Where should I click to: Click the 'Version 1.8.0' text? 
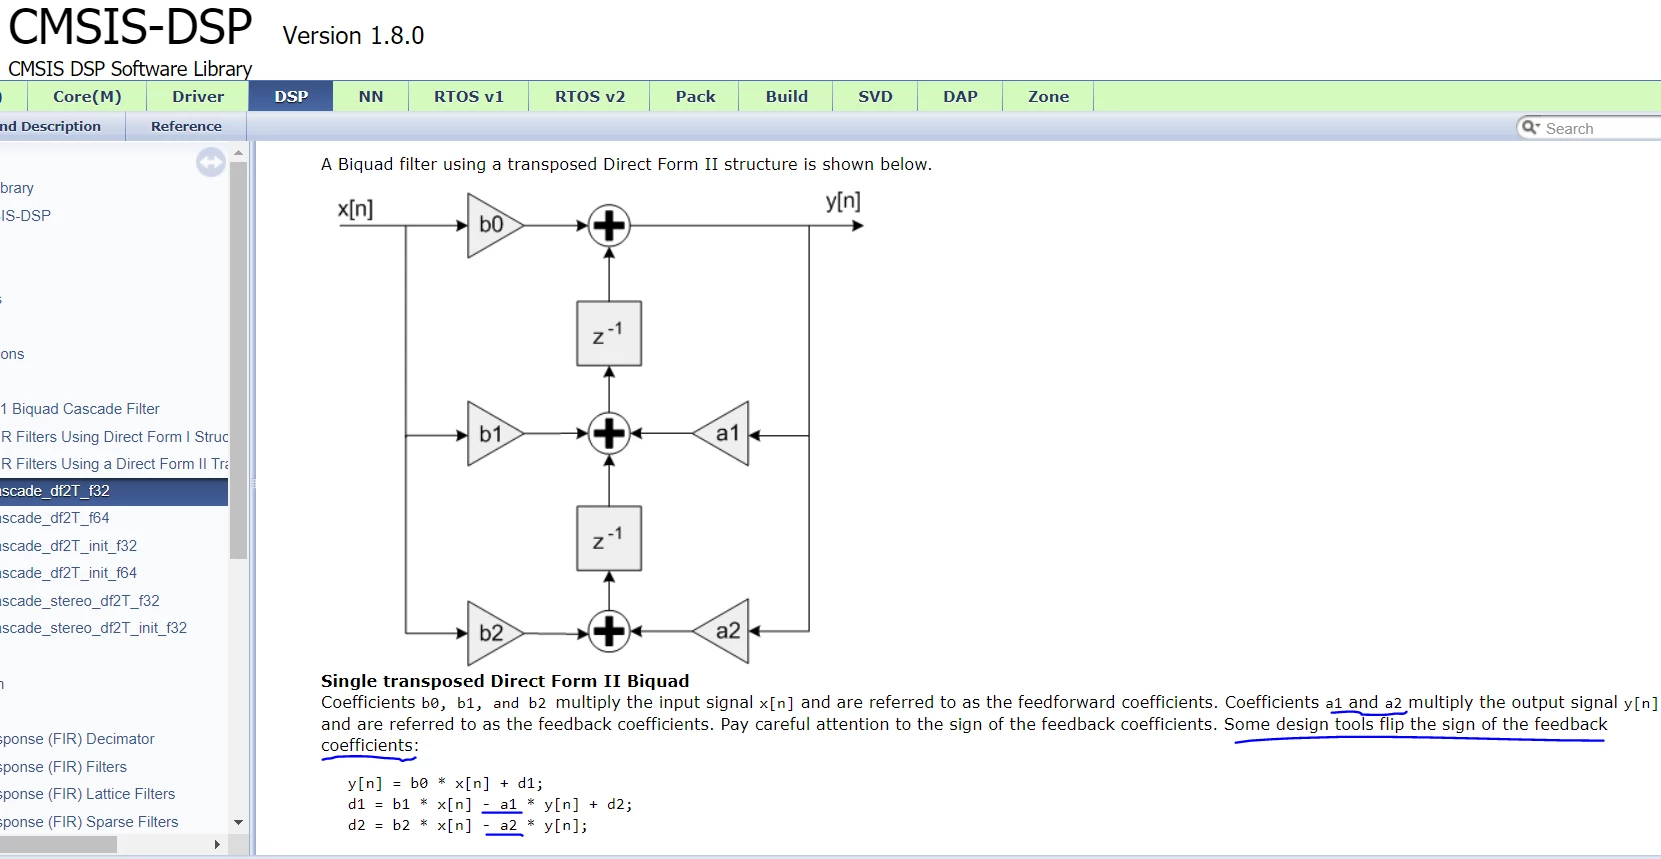(353, 35)
